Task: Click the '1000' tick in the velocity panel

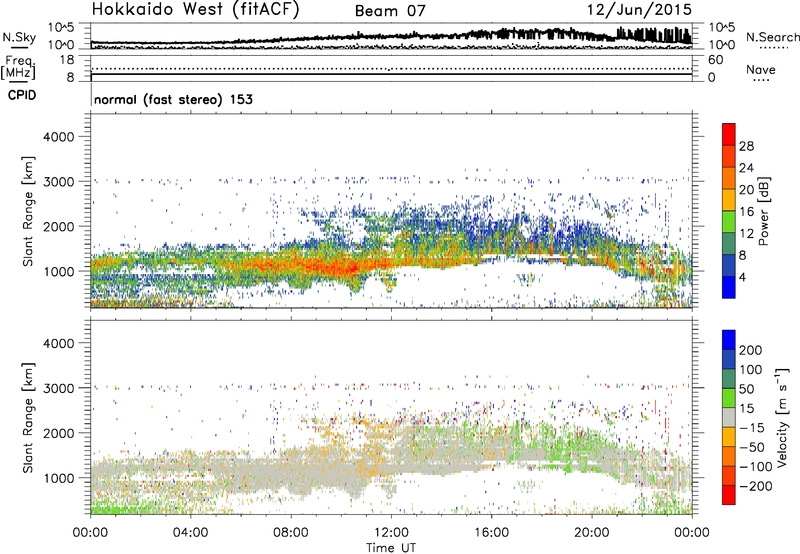Action: pos(59,478)
